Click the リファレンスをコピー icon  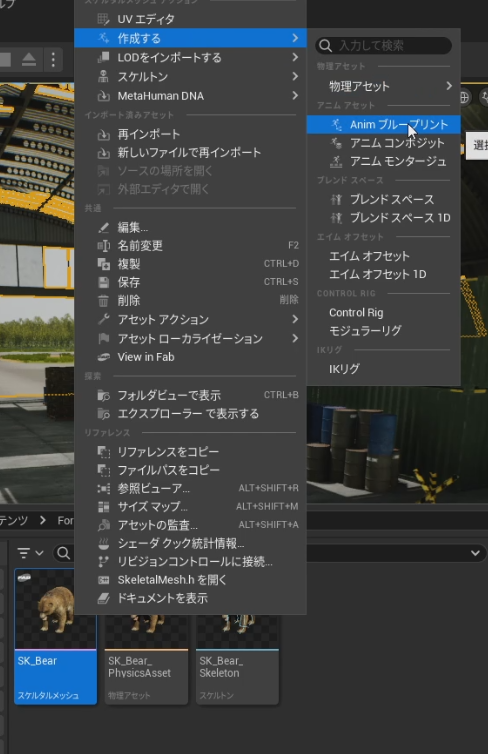(x=103, y=452)
